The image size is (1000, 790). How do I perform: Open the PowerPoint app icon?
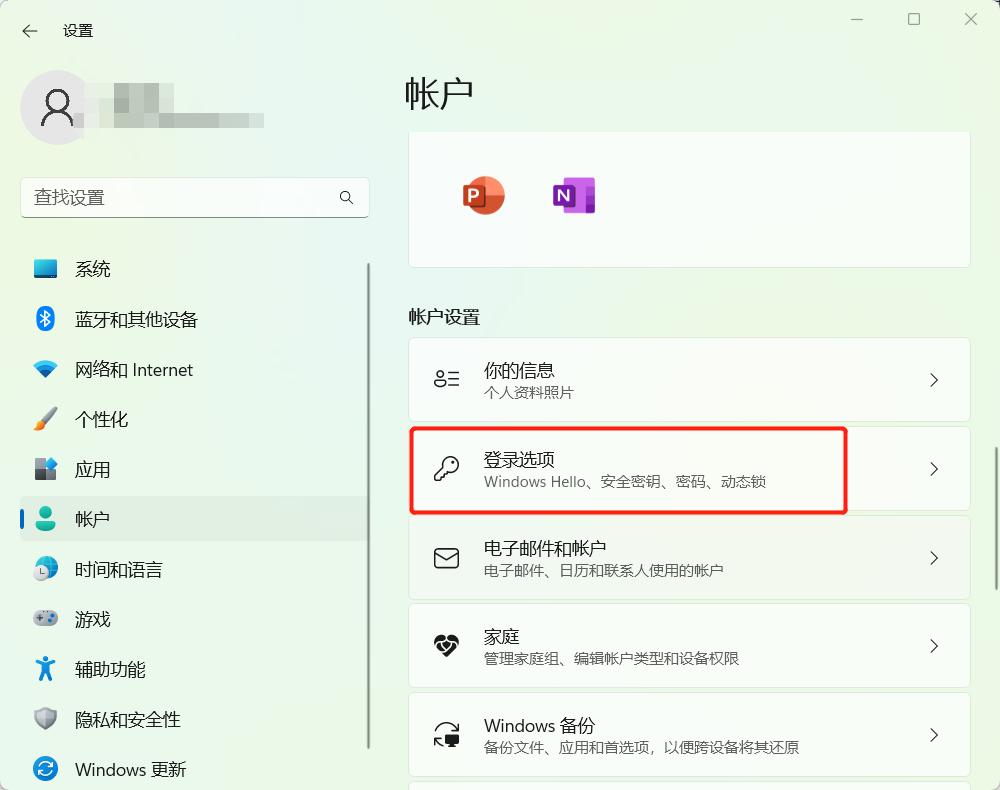[x=483, y=195]
